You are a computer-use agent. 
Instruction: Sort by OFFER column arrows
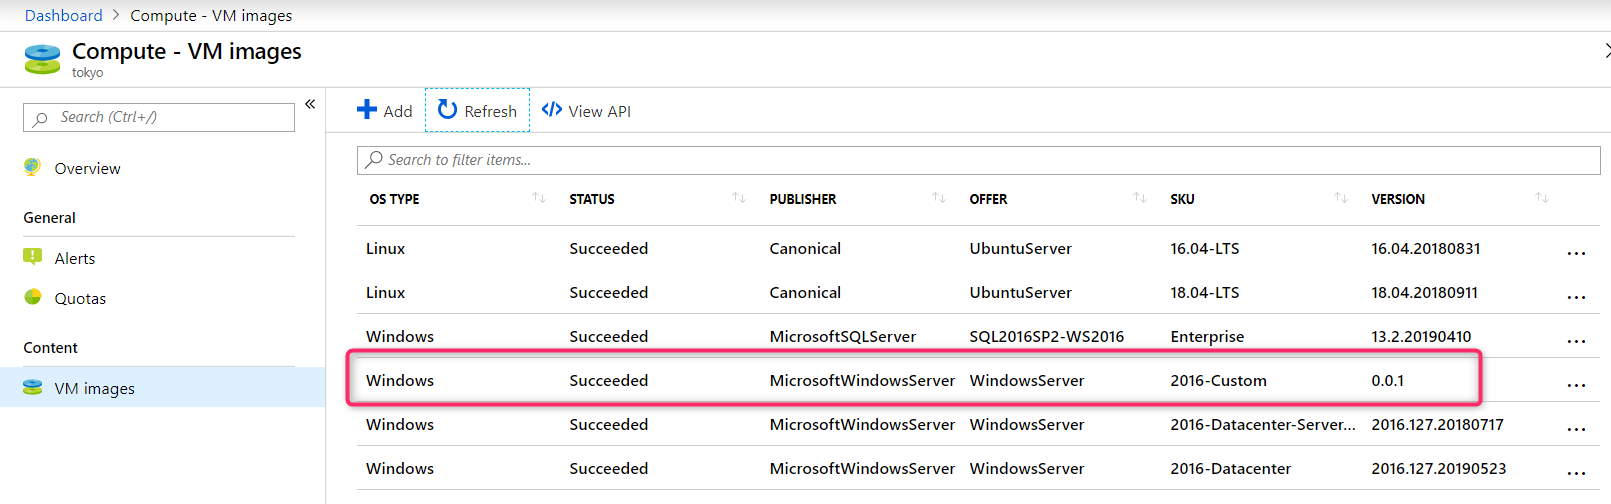point(1139,198)
